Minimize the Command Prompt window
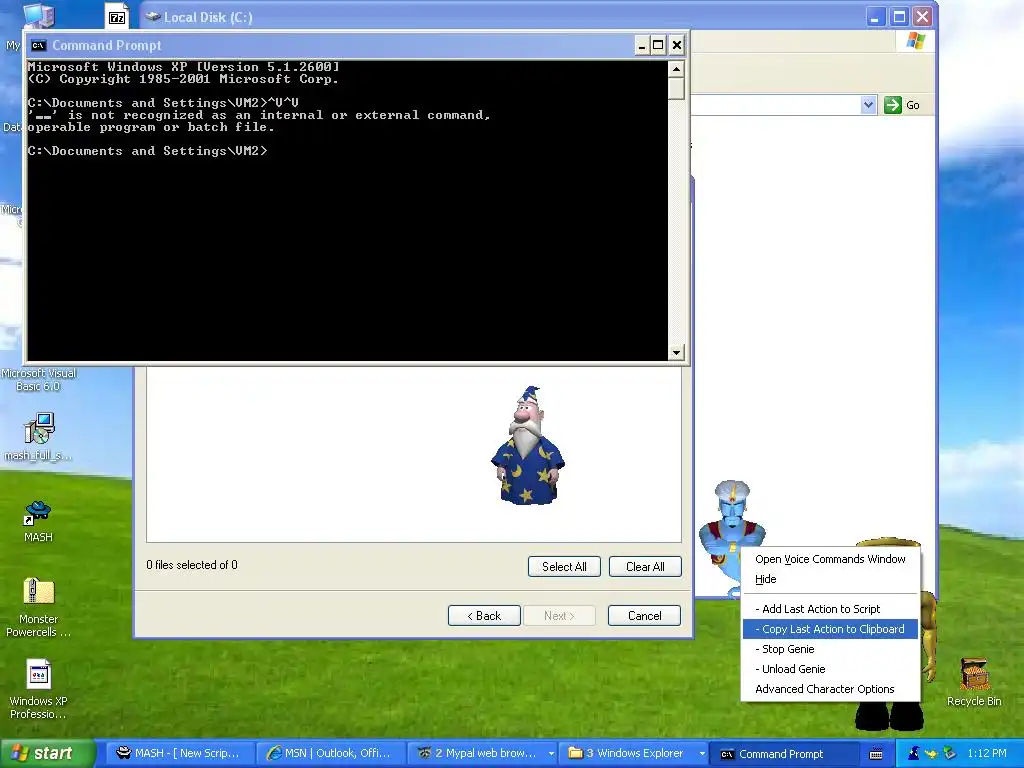Screen dimensions: 1024x768 (x=641, y=45)
